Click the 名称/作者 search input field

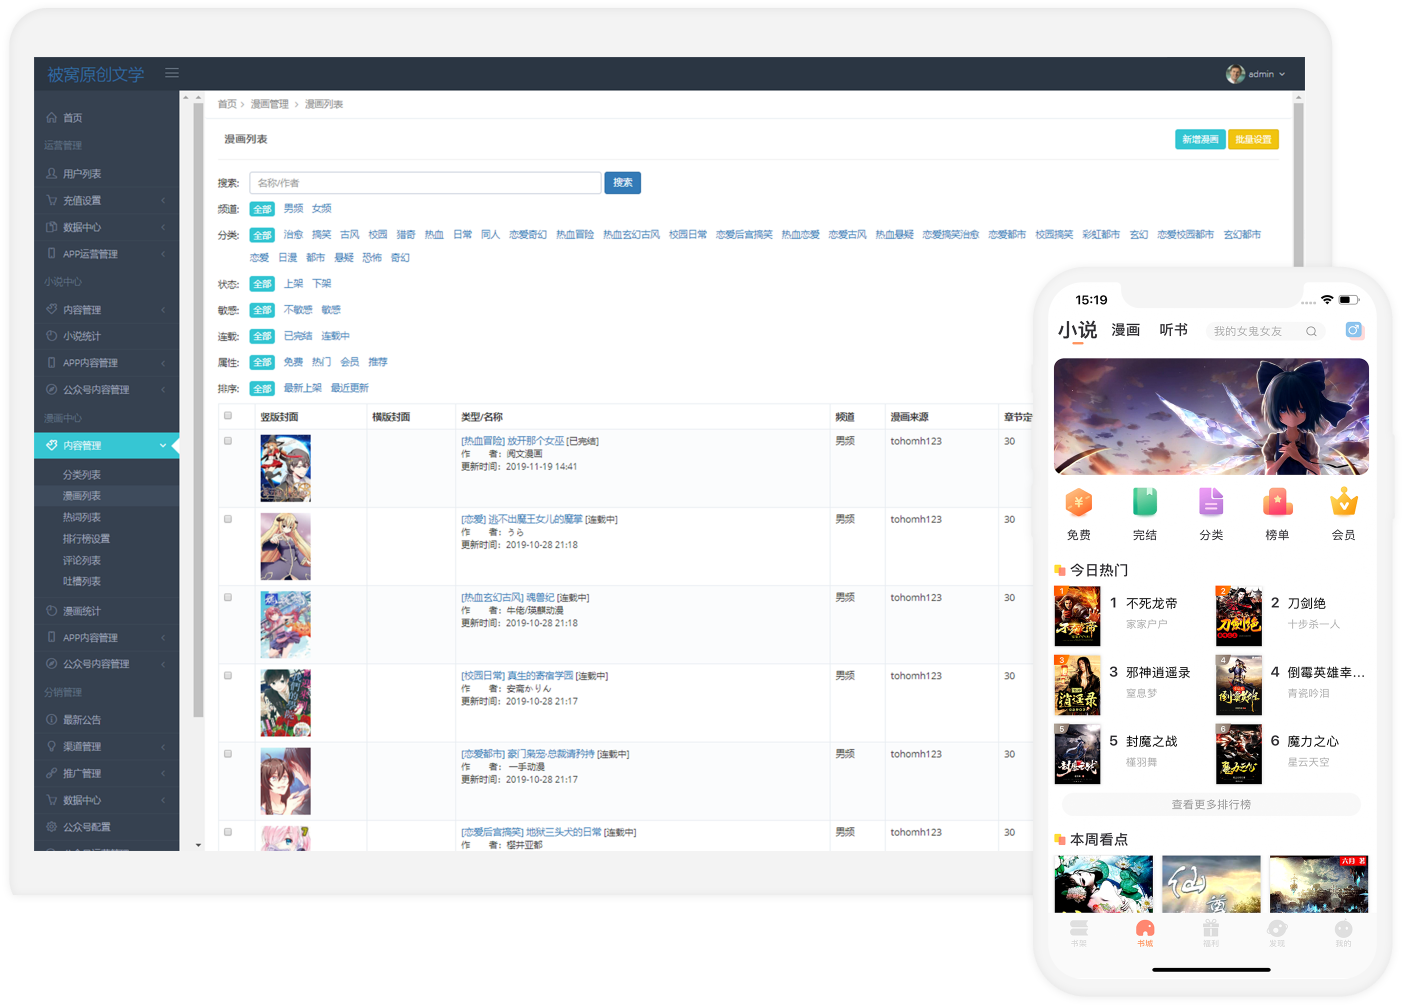tap(425, 183)
